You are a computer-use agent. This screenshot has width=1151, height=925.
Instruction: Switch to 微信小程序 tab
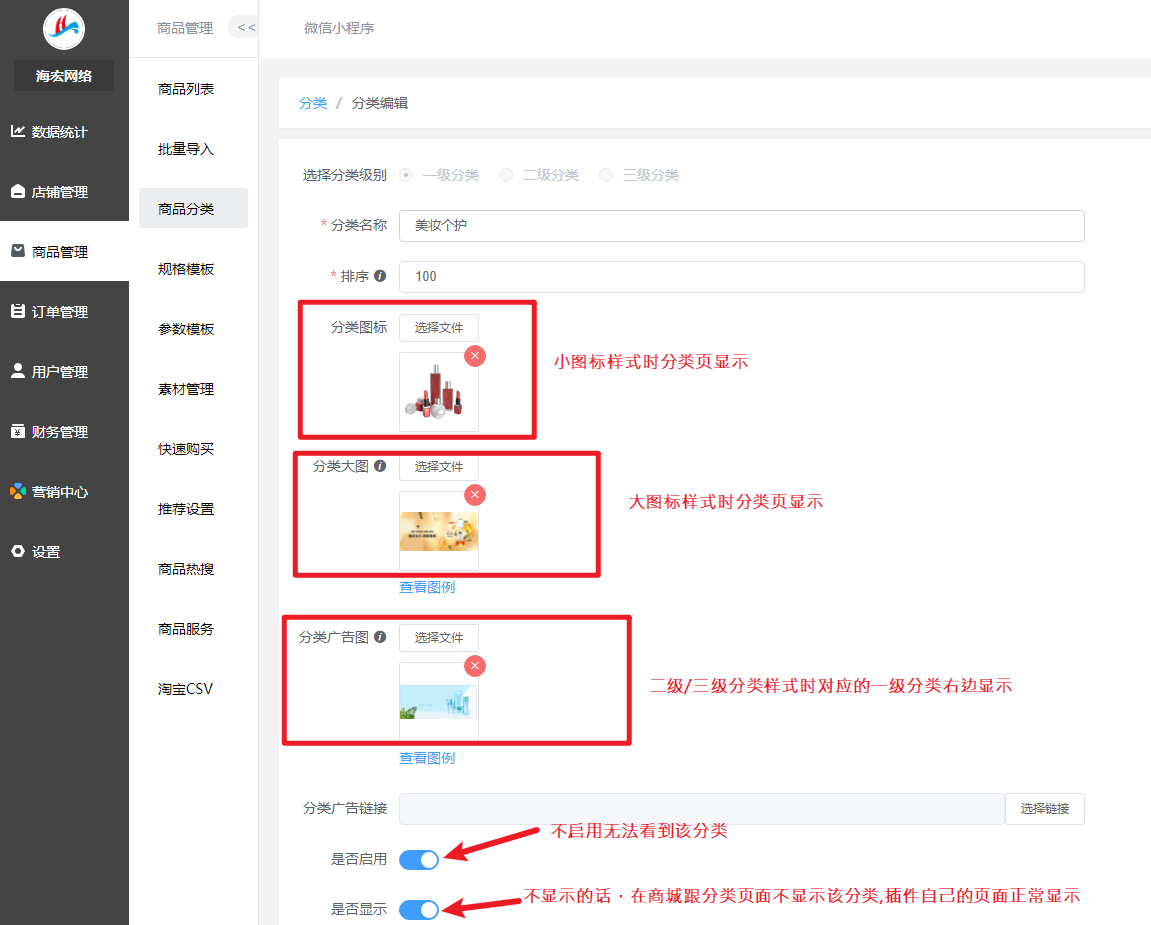(x=339, y=28)
